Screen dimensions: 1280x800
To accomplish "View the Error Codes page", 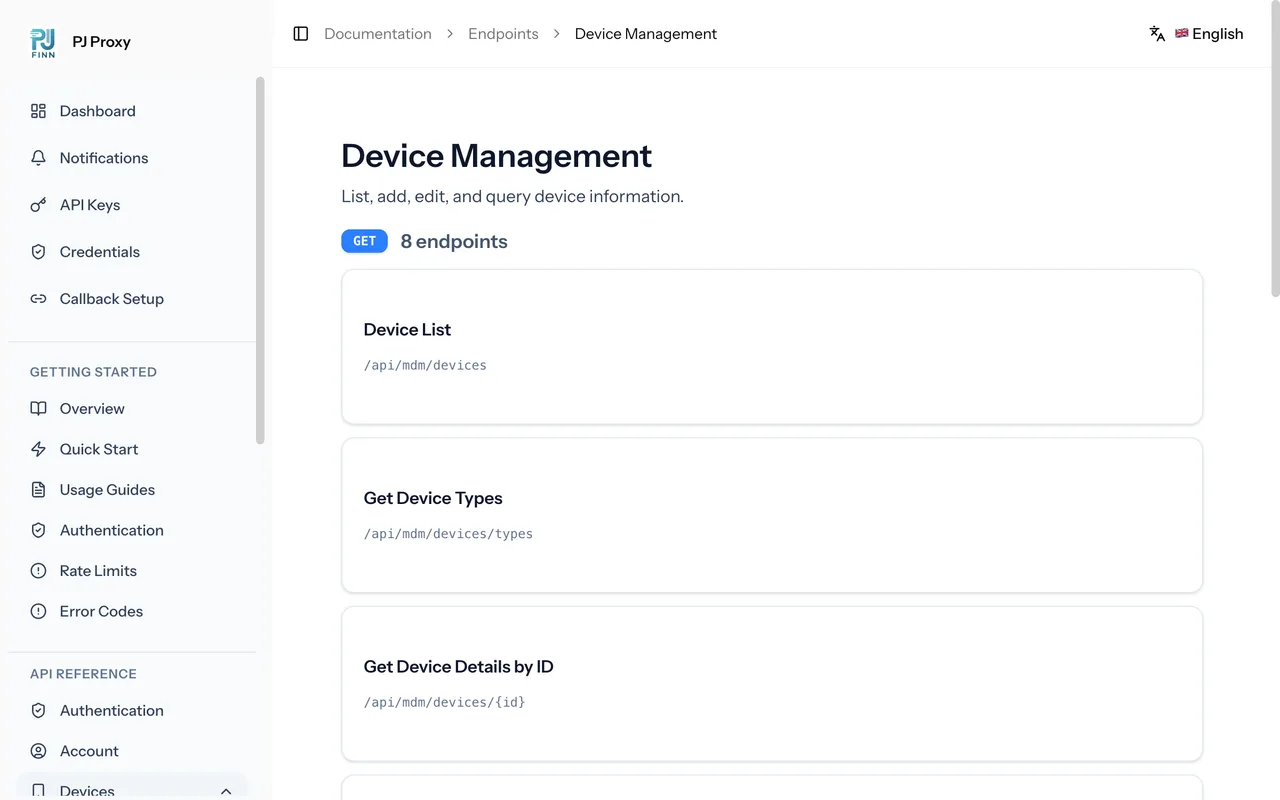I will 132,611.
